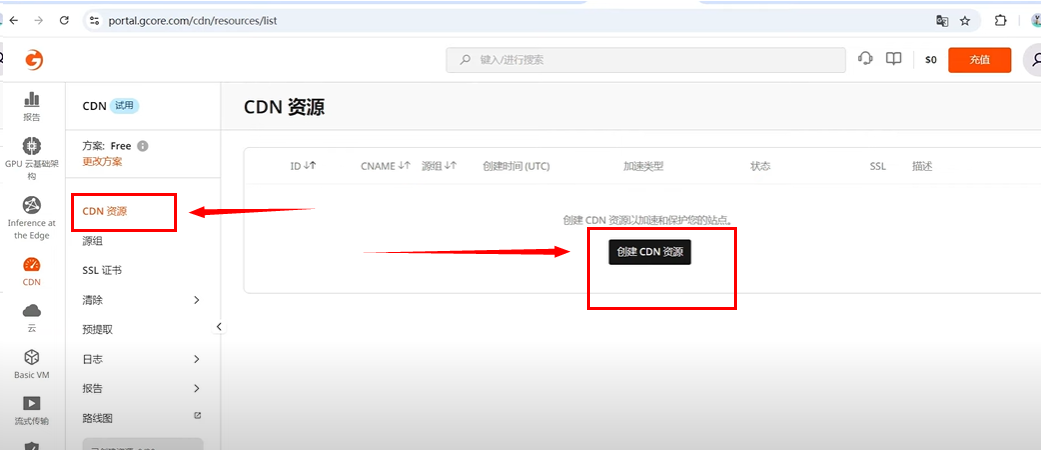Open browser extensions puzzle icon
1041x450 pixels.
(x=1001, y=21)
